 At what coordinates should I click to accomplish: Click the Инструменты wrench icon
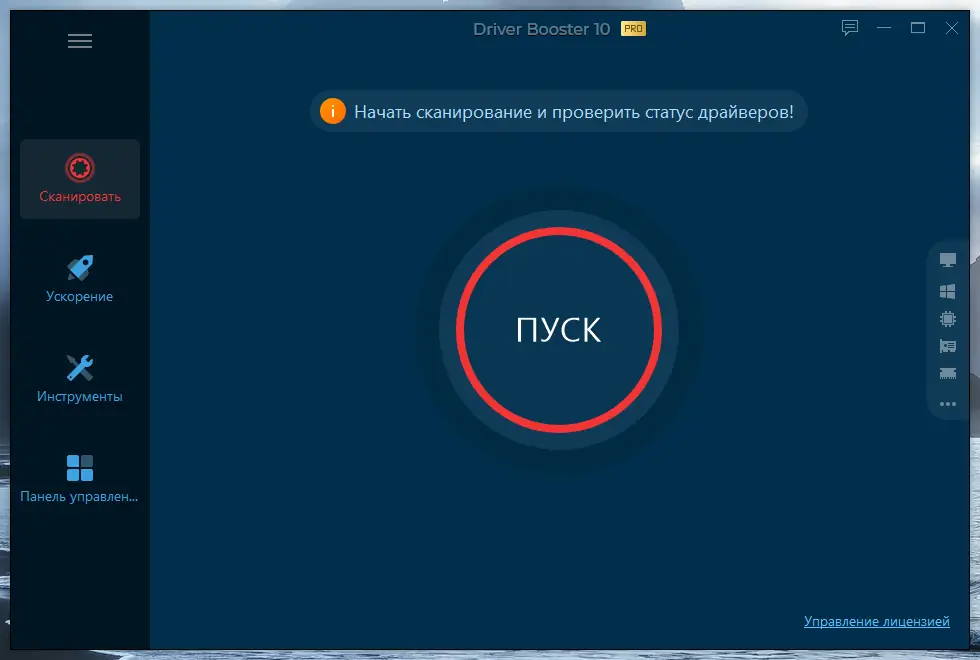coord(80,365)
